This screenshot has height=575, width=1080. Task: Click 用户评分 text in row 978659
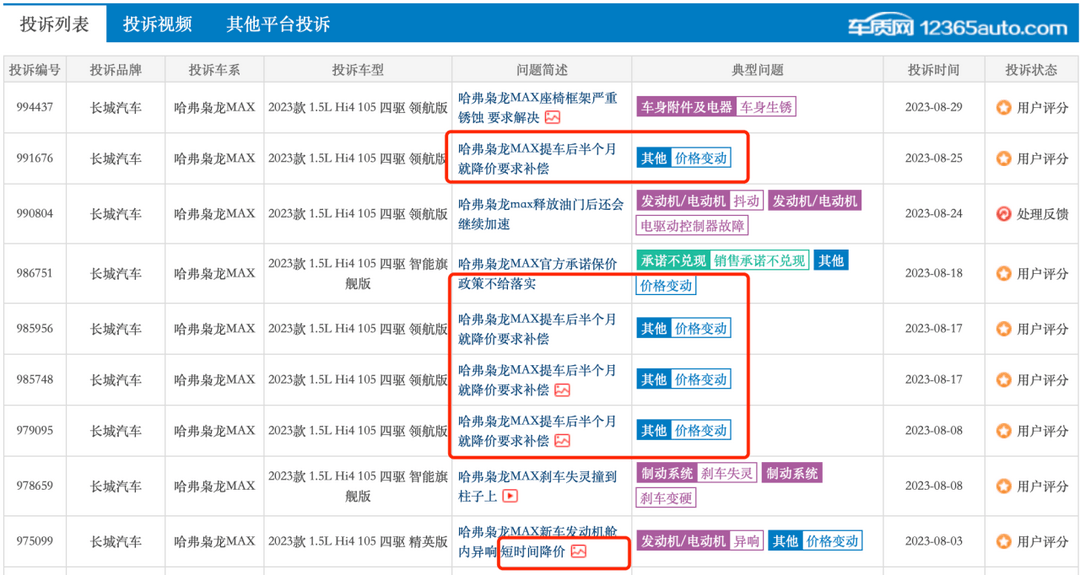coord(1042,486)
